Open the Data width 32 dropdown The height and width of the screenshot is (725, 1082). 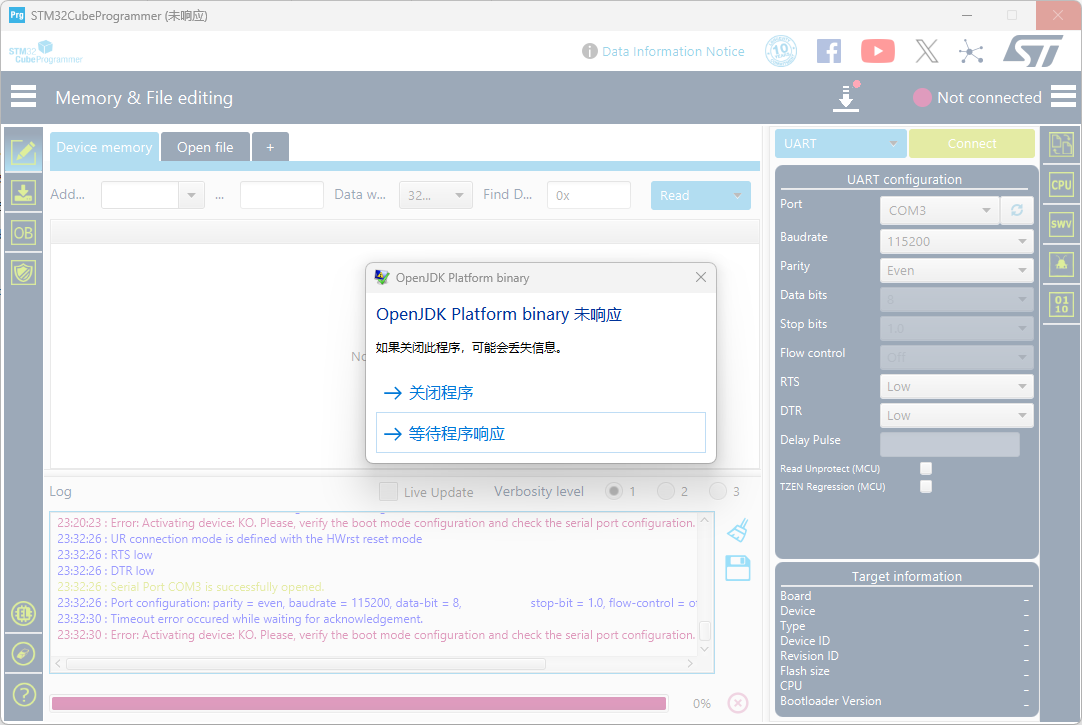click(435, 195)
